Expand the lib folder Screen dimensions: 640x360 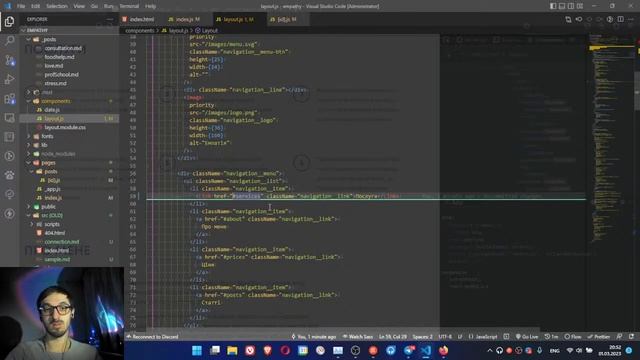point(44,145)
